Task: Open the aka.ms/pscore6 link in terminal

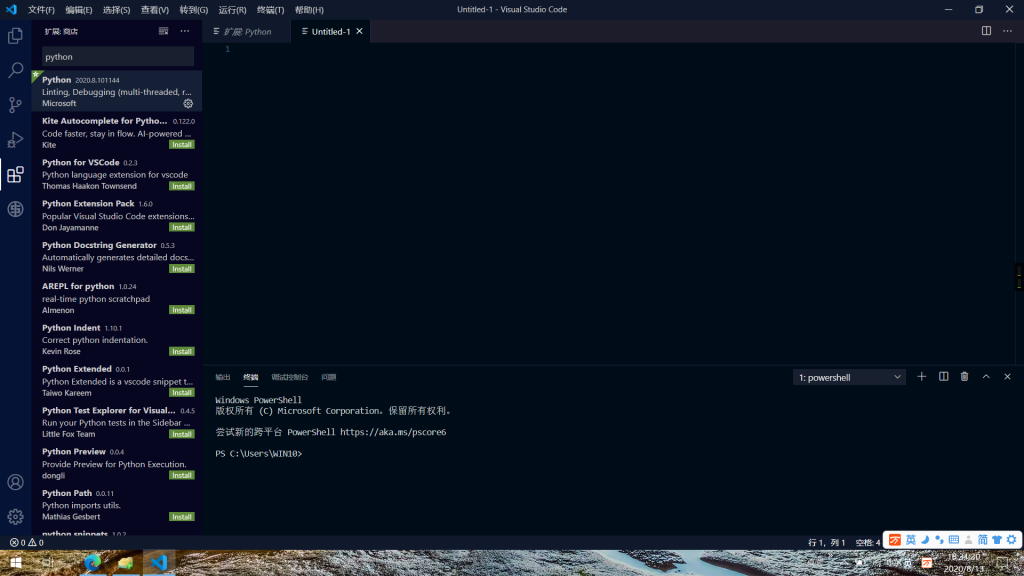Action: [393, 432]
